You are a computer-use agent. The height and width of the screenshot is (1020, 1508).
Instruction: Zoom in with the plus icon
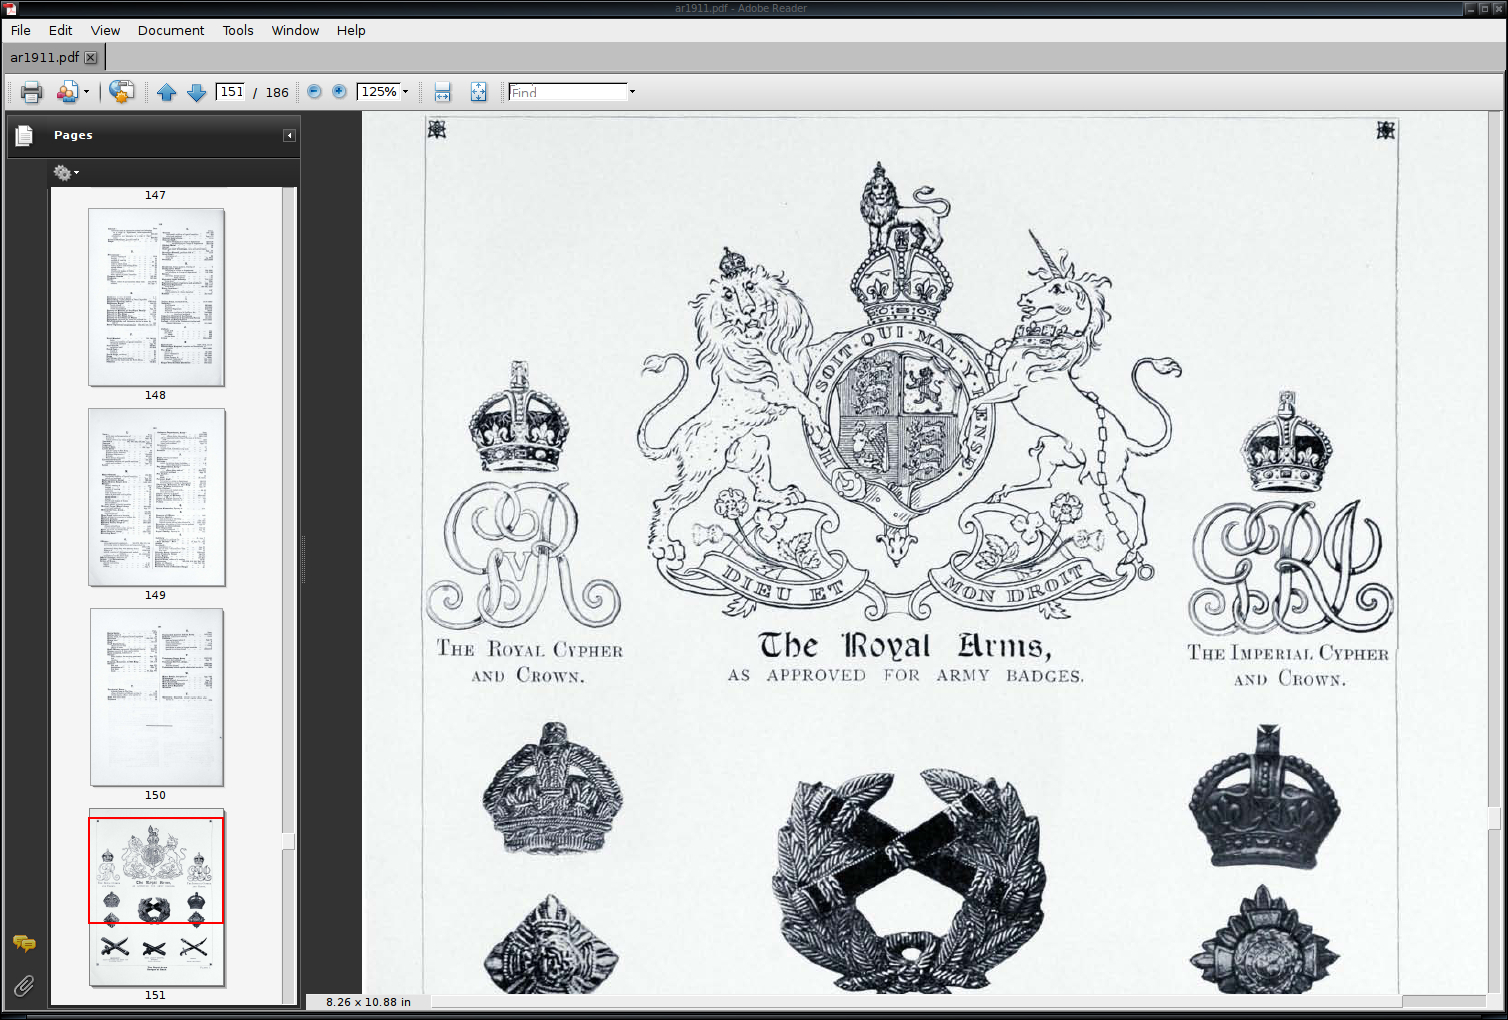[340, 91]
